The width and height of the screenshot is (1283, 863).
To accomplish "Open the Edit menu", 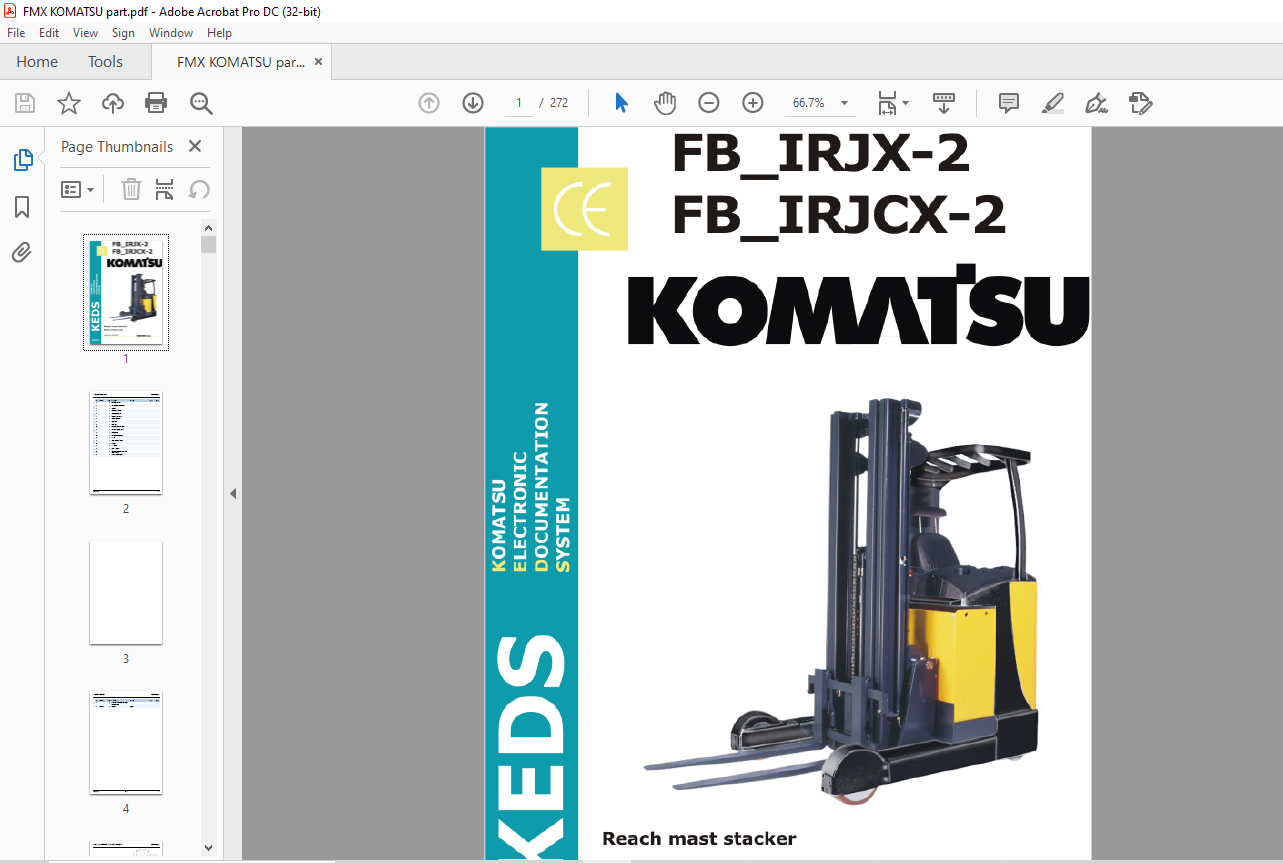I will [49, 33].
